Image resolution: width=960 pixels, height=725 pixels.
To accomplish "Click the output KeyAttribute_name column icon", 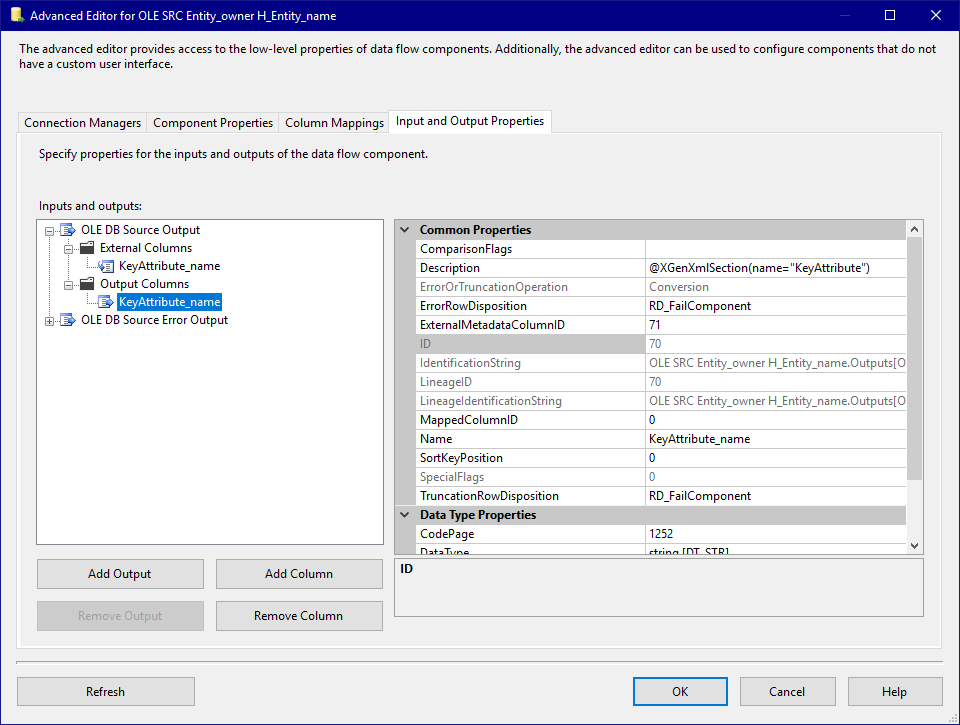I will tap(106, 302).
